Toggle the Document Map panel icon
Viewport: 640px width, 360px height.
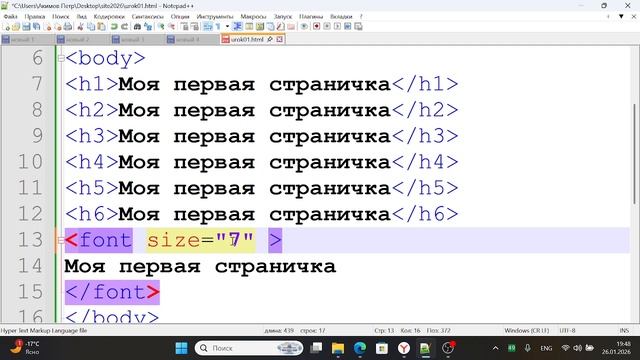click(x=260, y=27)
